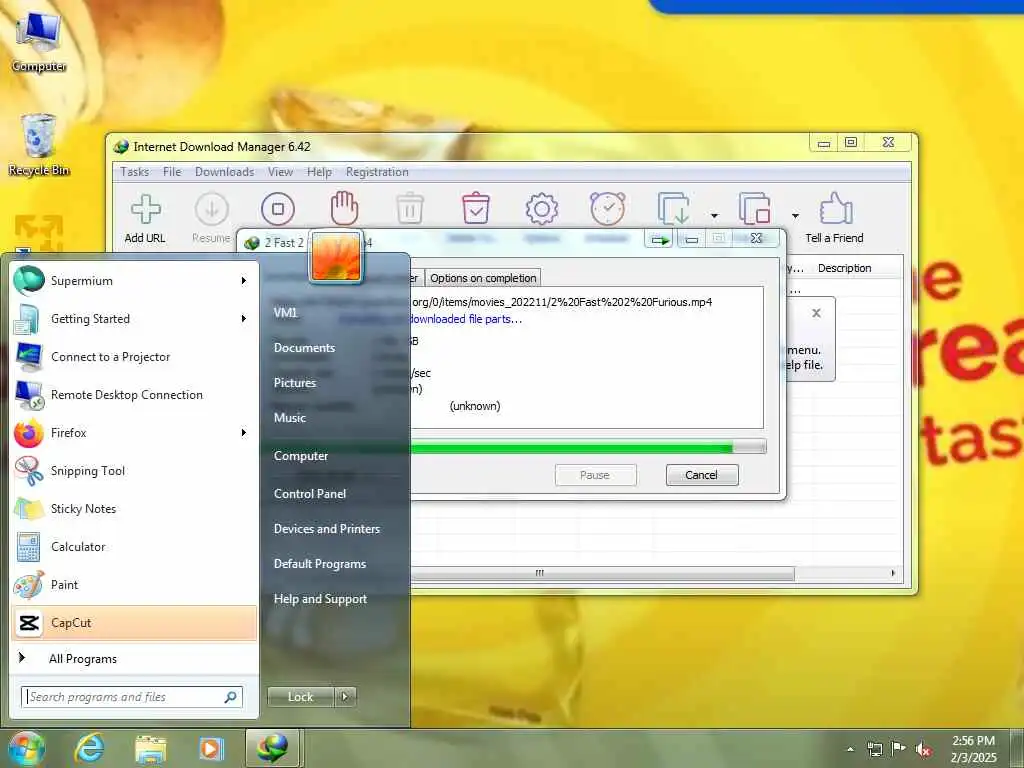Click the Cancel button in download dialog
Image resolution: width=1024 pixels, height=768 pixels.
702,475
